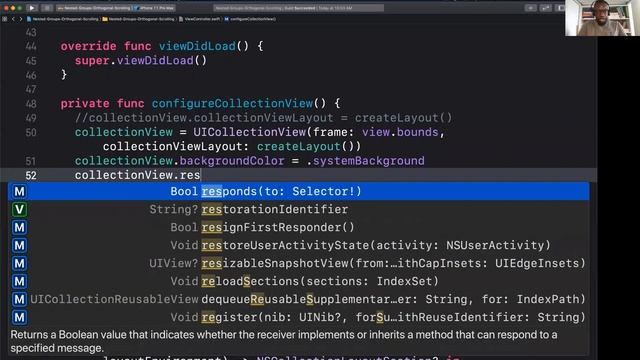This screenshot has width=640, height=360.
Task: Select the restorationIdentifier completion
Action: tap(299, 209)
